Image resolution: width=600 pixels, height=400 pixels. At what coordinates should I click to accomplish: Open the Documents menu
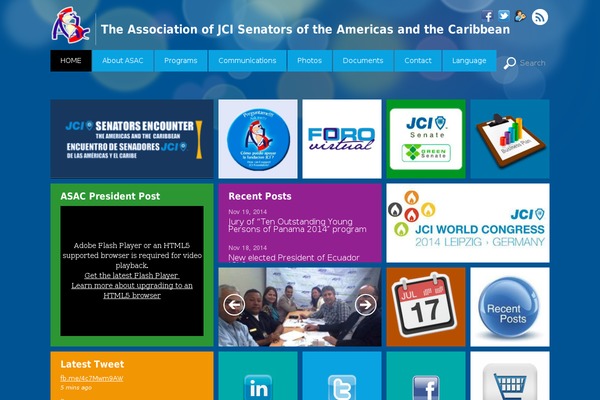tap(363, 60)
